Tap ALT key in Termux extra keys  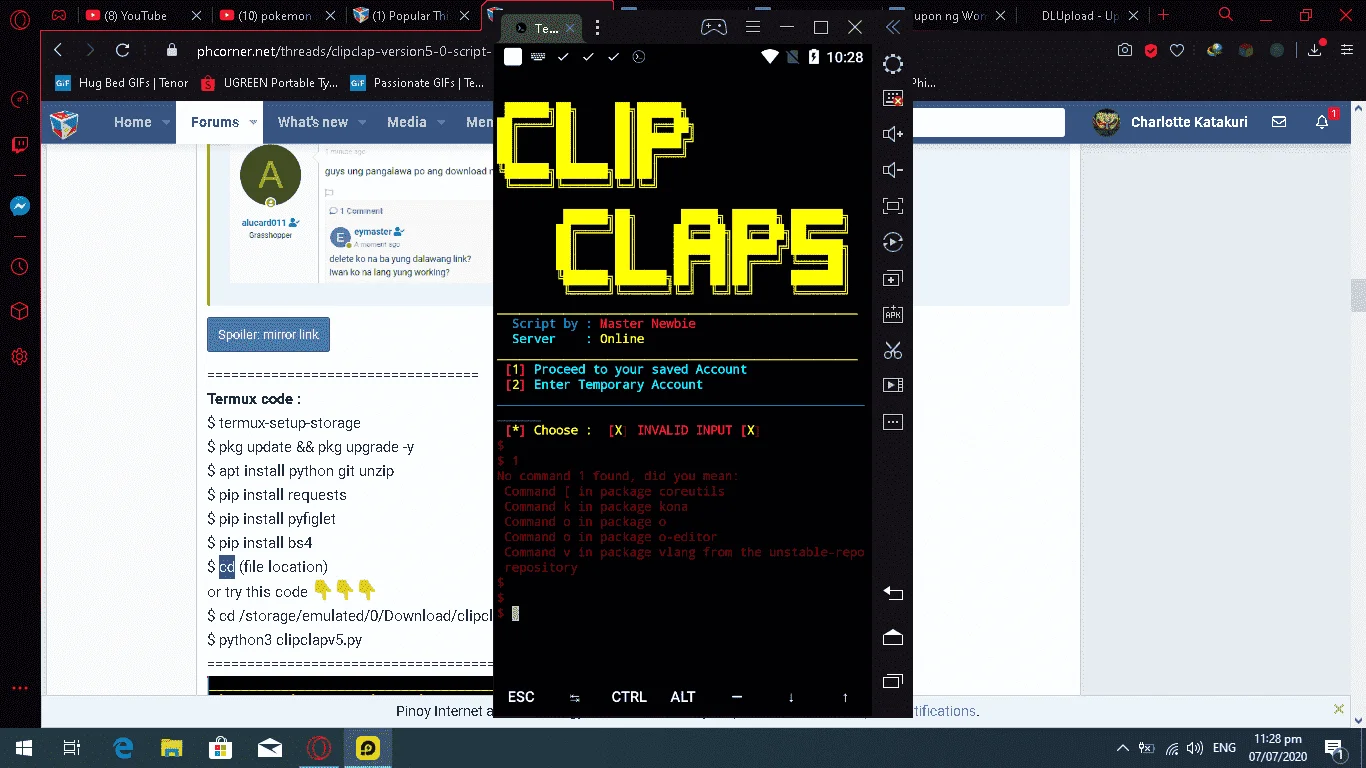(x=683, y=697)
